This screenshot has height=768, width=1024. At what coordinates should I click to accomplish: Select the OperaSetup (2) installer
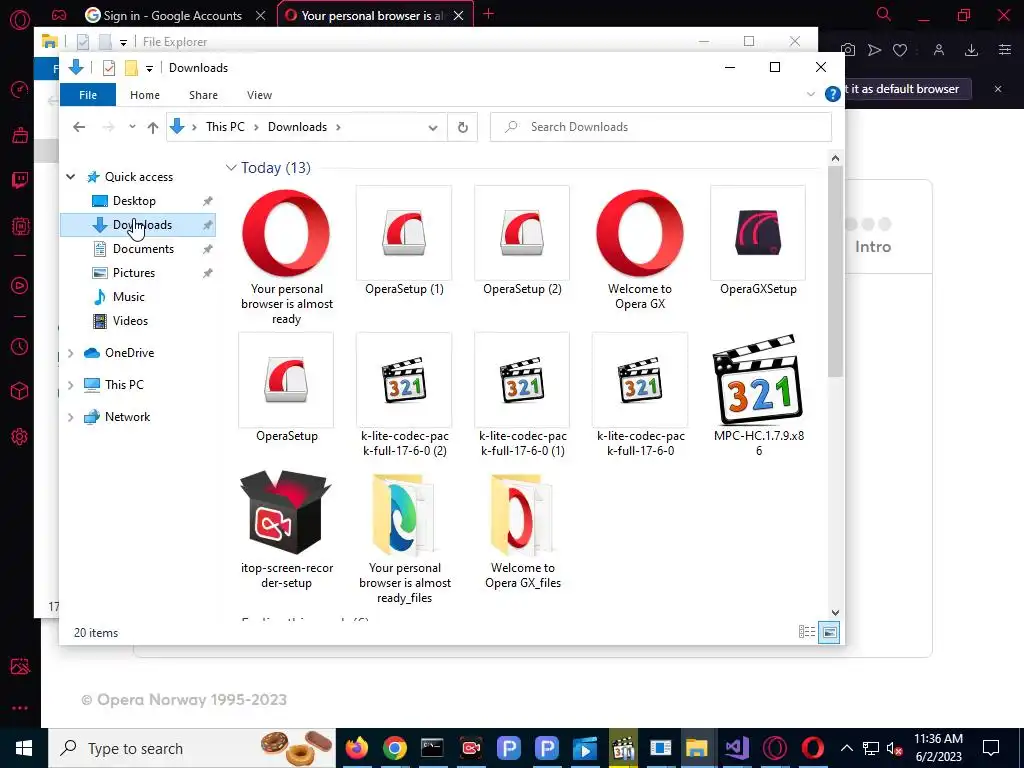[522, 234]
